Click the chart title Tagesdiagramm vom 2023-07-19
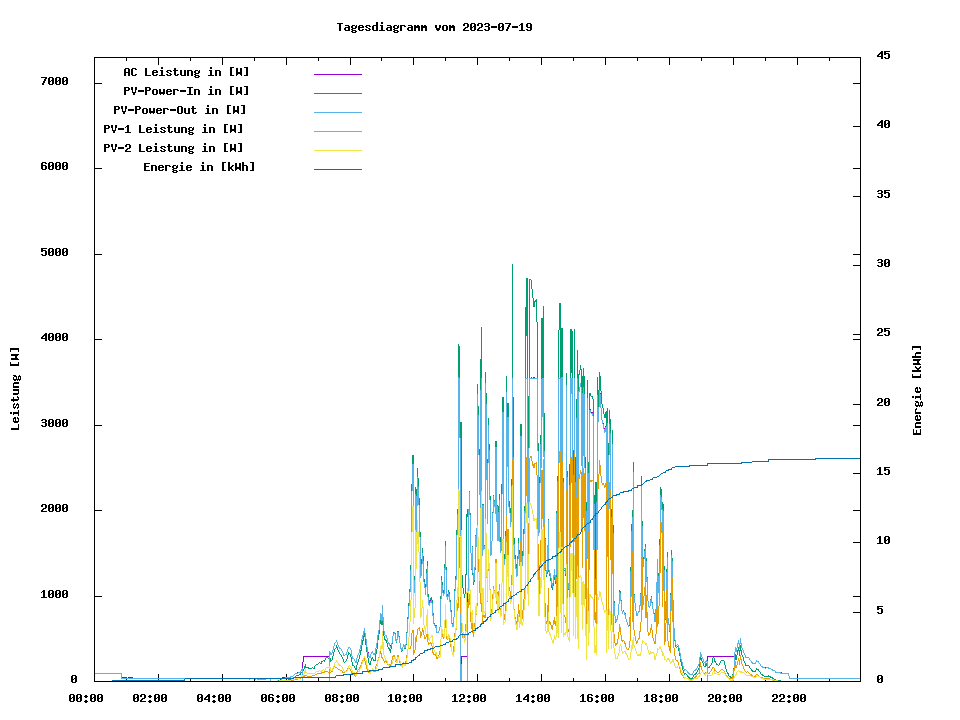The image size is (960, 720). (x=434, y=27)
